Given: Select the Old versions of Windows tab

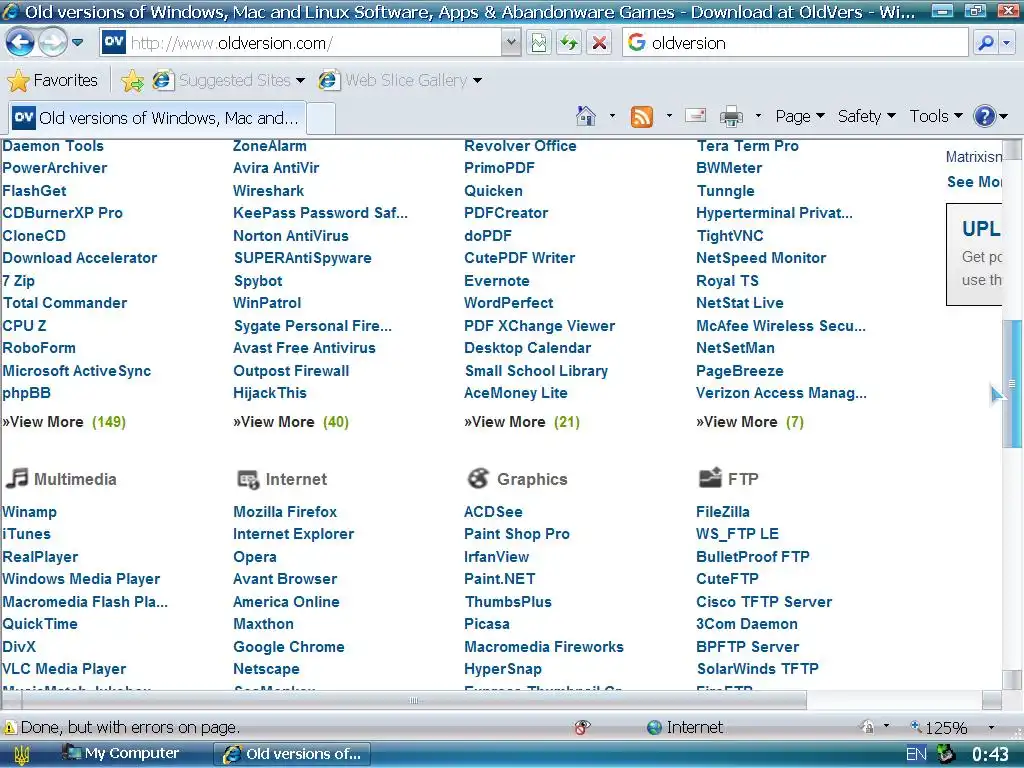Looking at the screenshot, I should coord(157,118).
